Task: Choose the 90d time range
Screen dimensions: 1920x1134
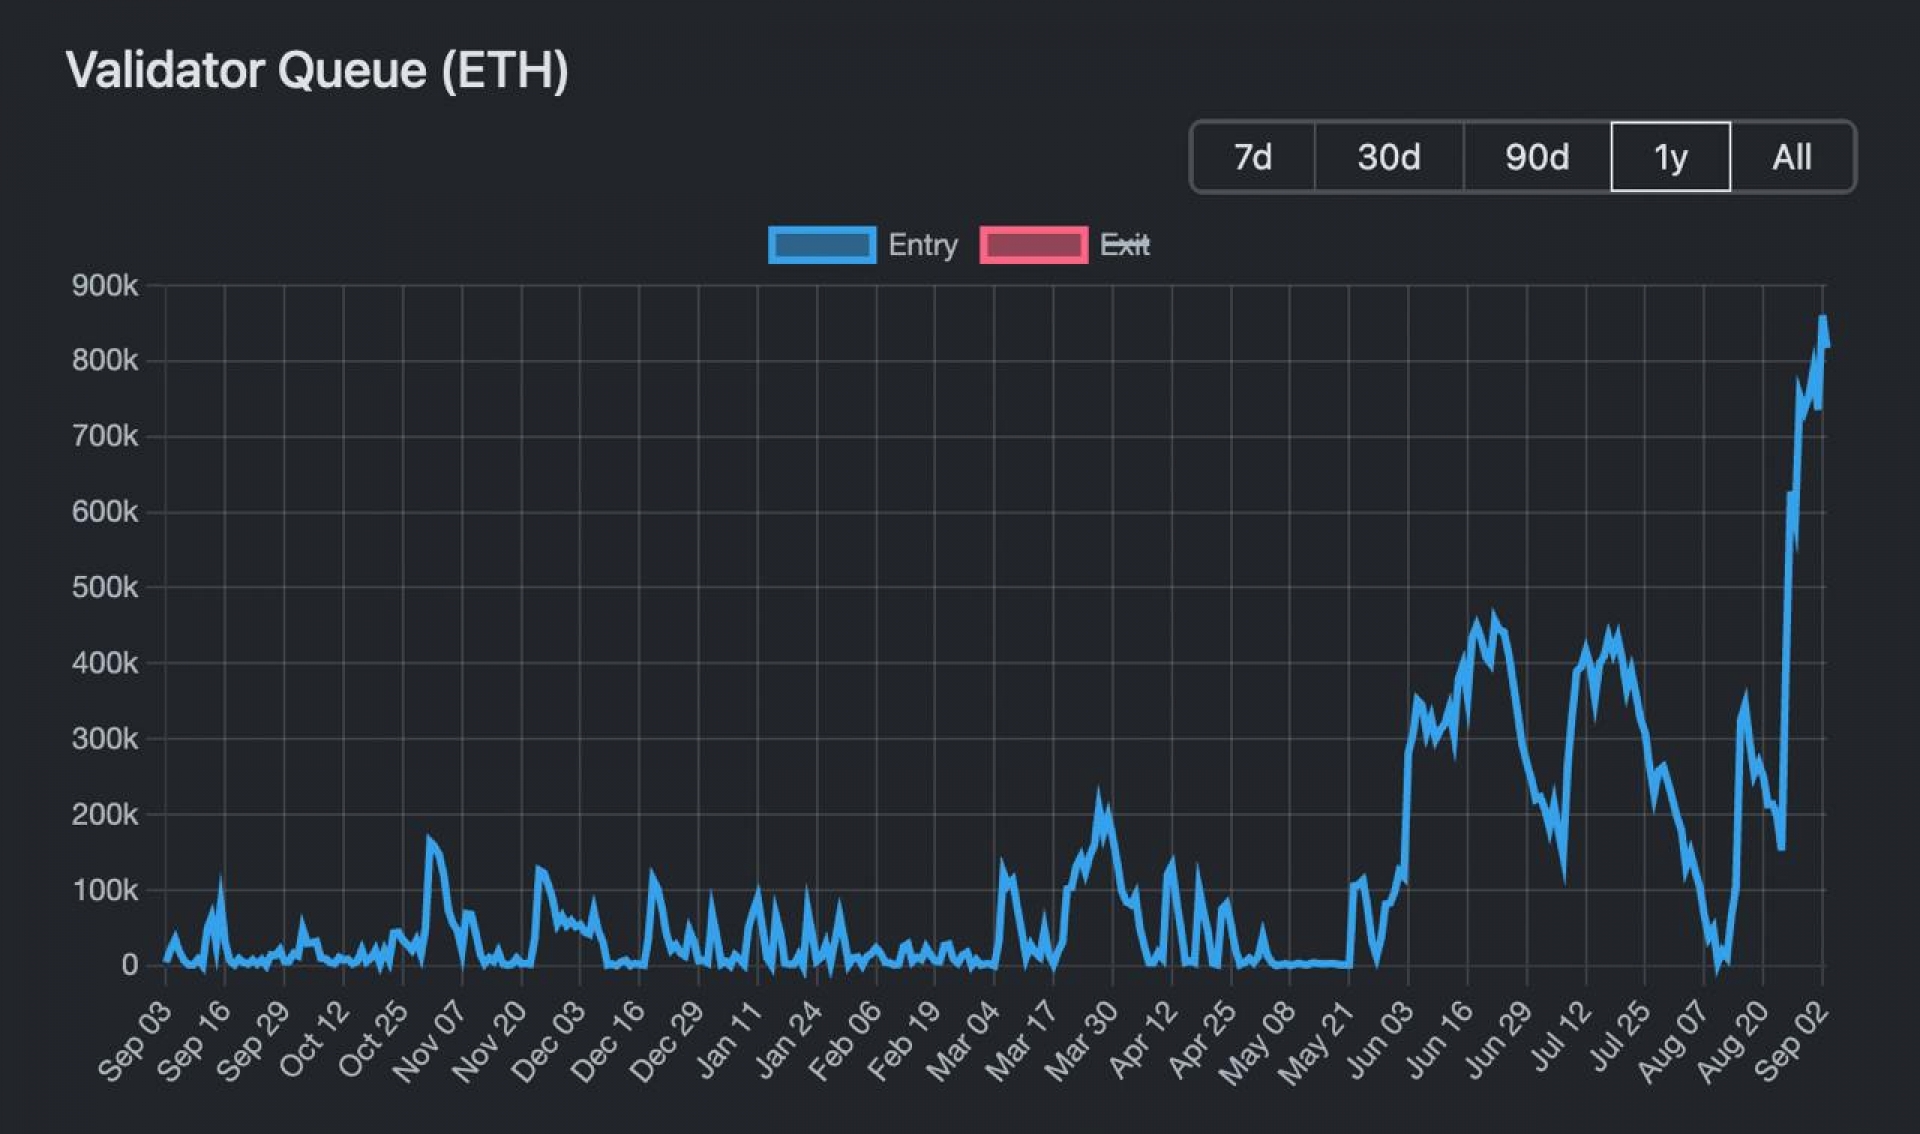Action: coord(1537,157)
